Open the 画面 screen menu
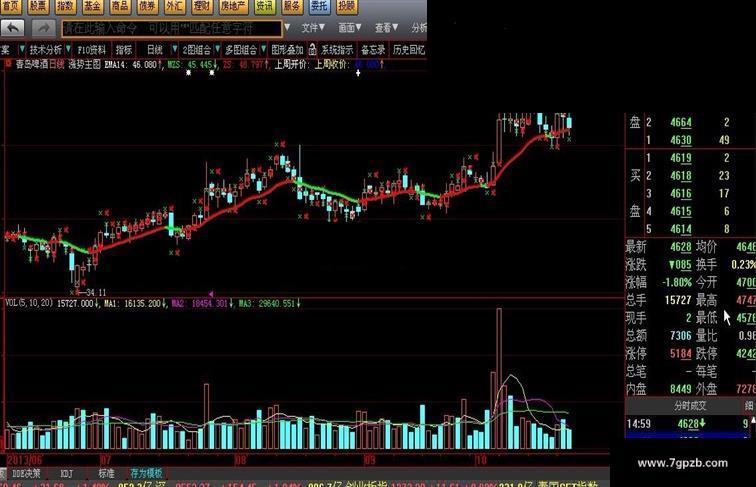 pos(350,28)
